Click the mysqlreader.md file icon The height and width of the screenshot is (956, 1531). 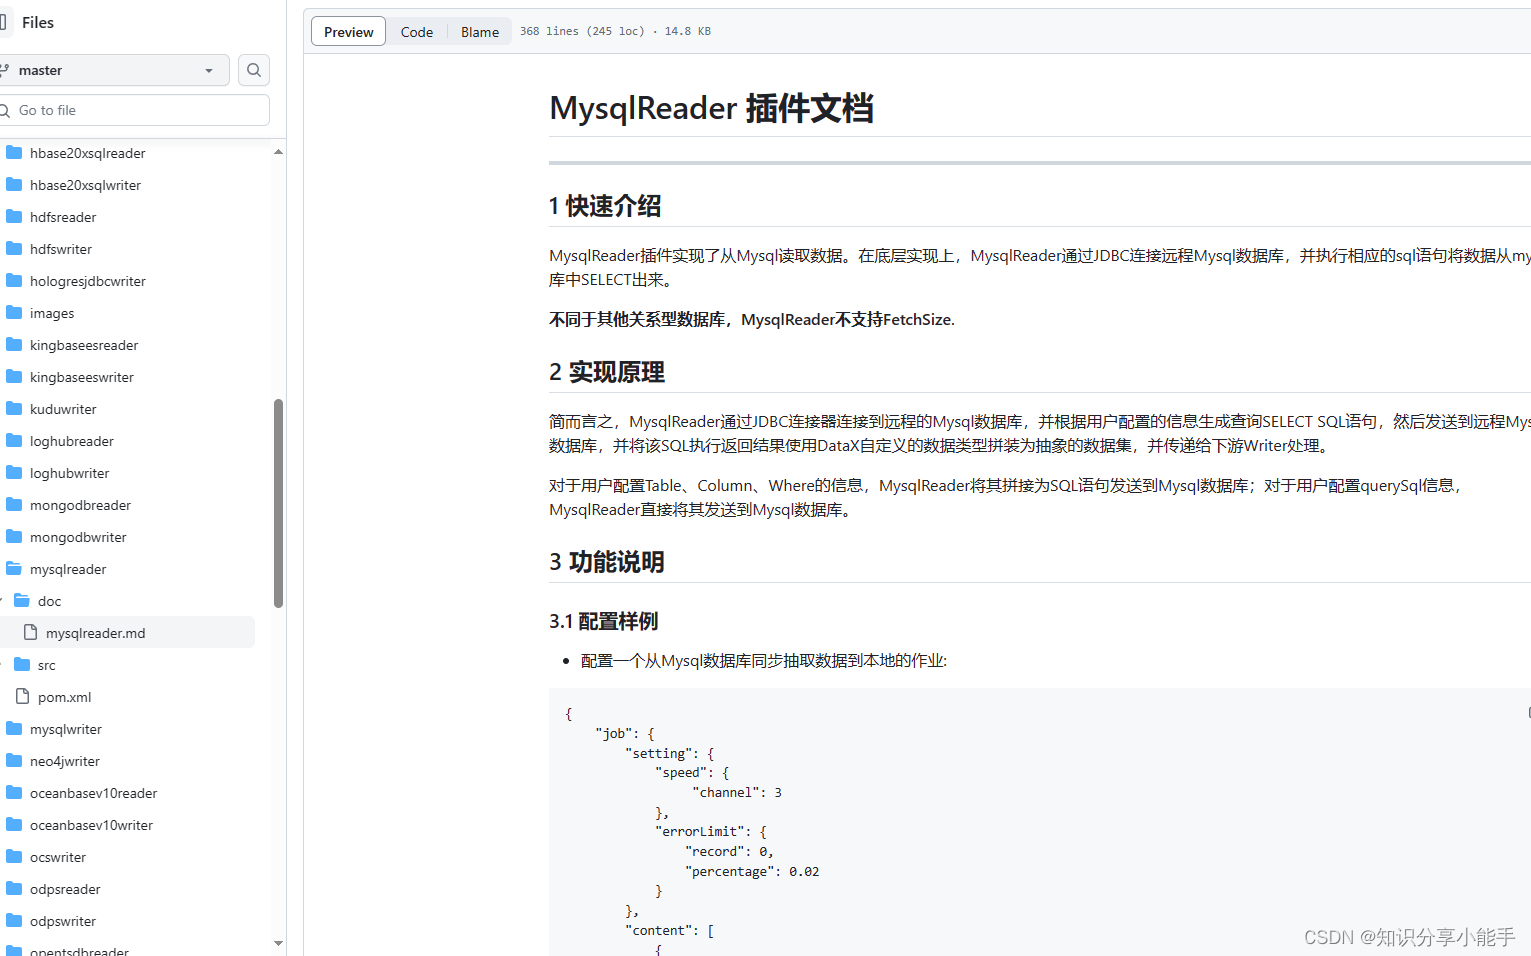point(30,633)
